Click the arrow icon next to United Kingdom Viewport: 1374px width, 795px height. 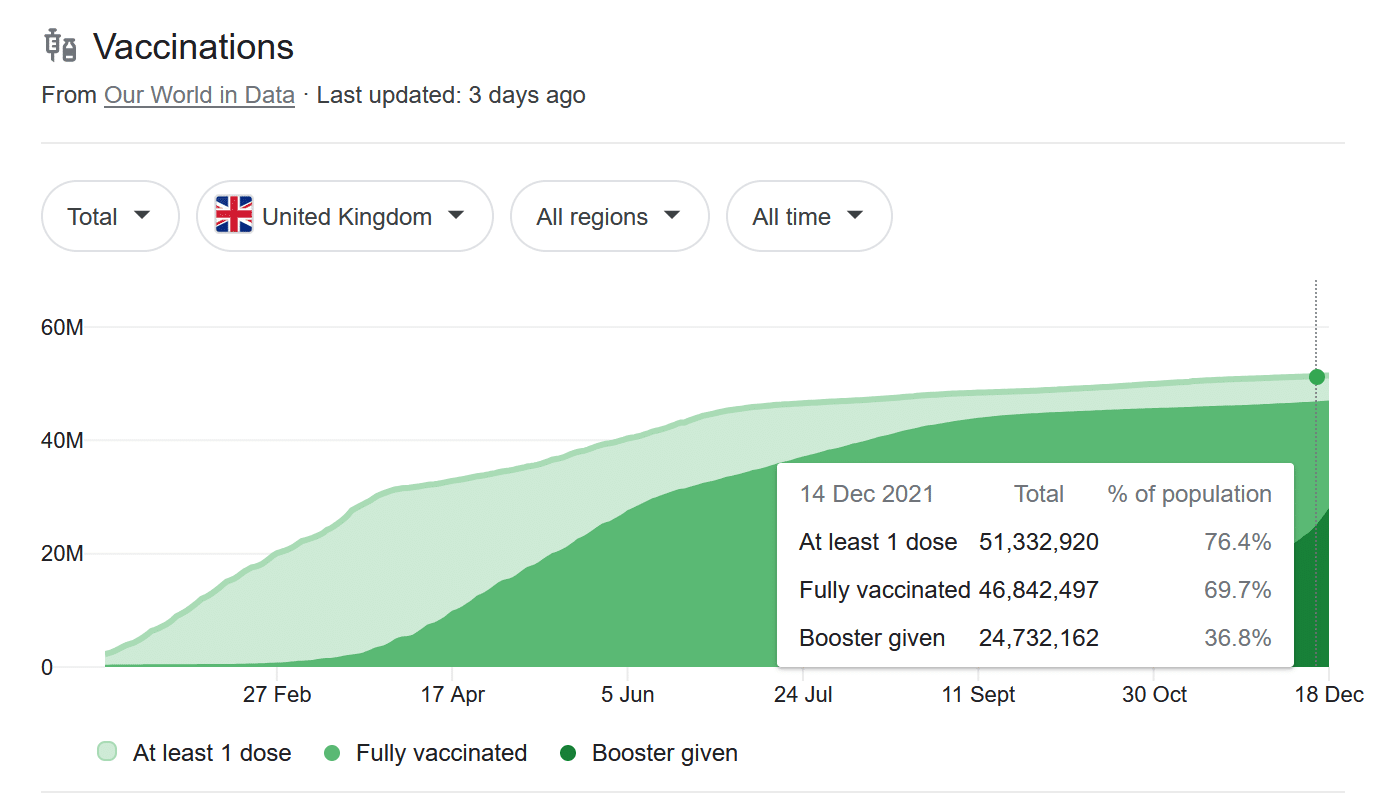pyautogui.click(x=456, y=216)
